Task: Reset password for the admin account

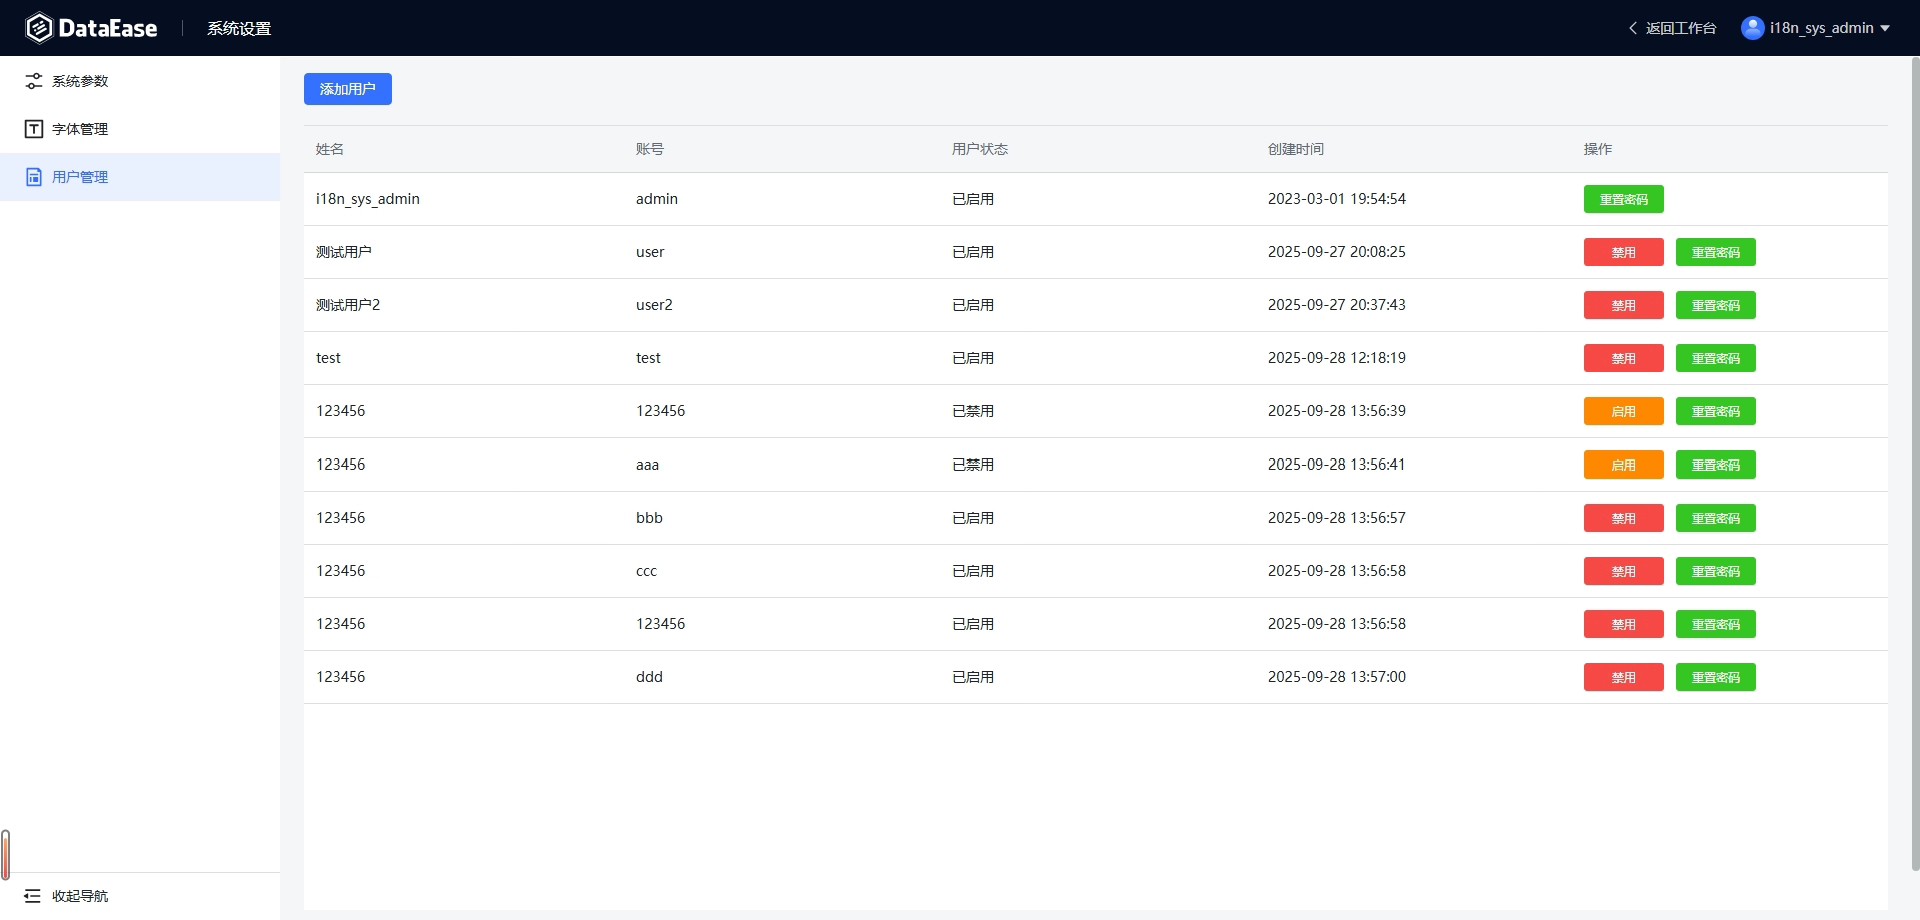Action: [1624, 199]
